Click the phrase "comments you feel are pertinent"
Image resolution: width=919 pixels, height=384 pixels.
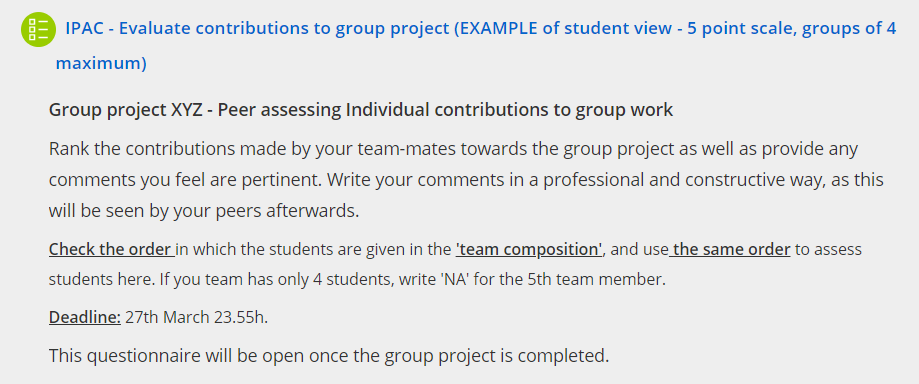pos(183,180)
